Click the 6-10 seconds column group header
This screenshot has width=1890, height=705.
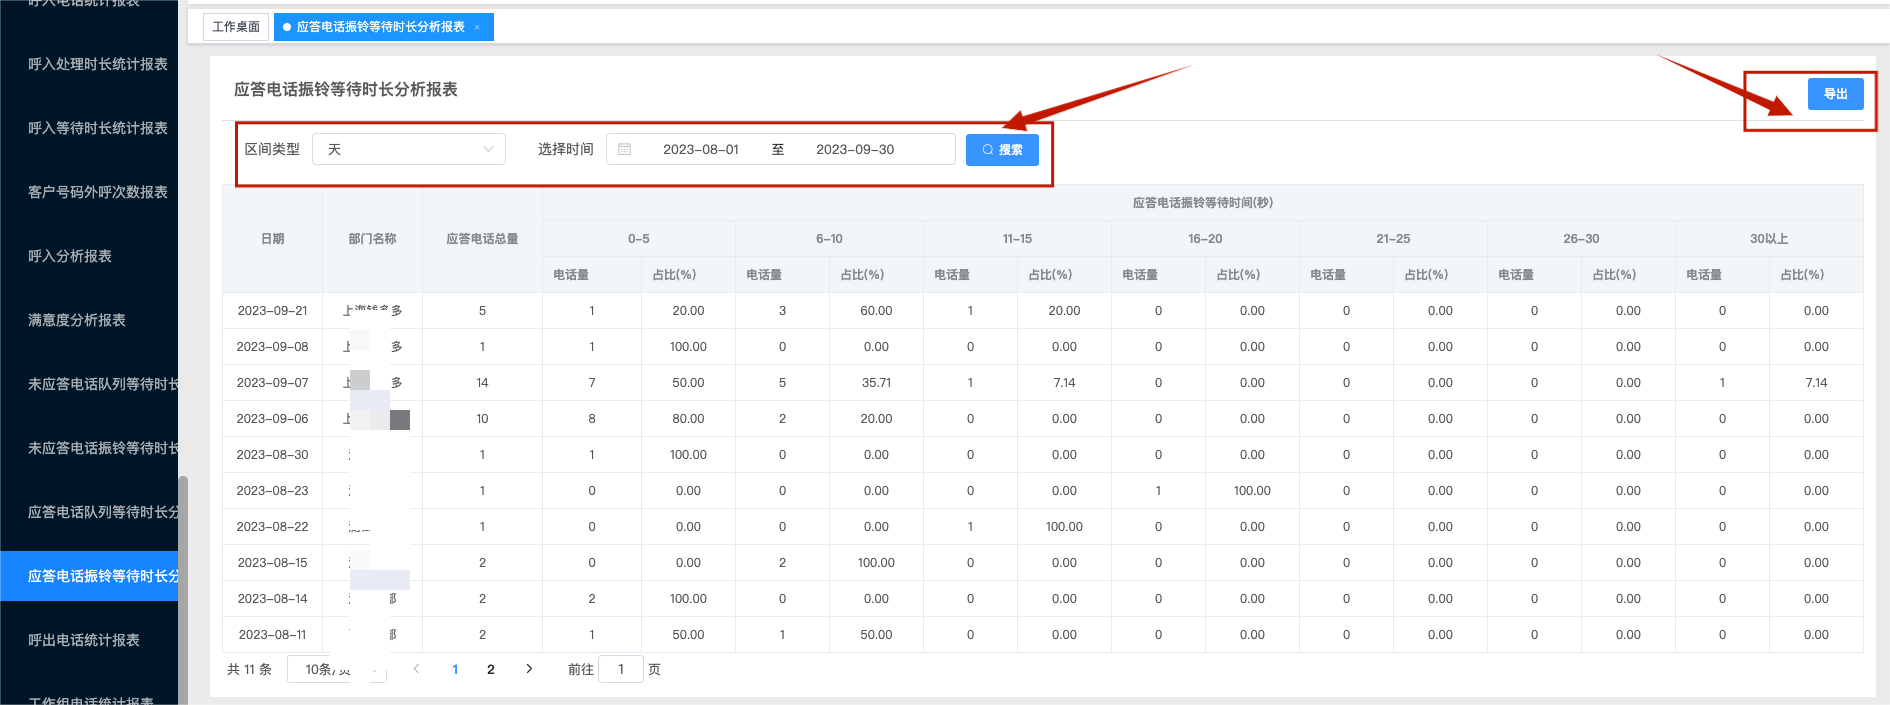click(829, 239)
